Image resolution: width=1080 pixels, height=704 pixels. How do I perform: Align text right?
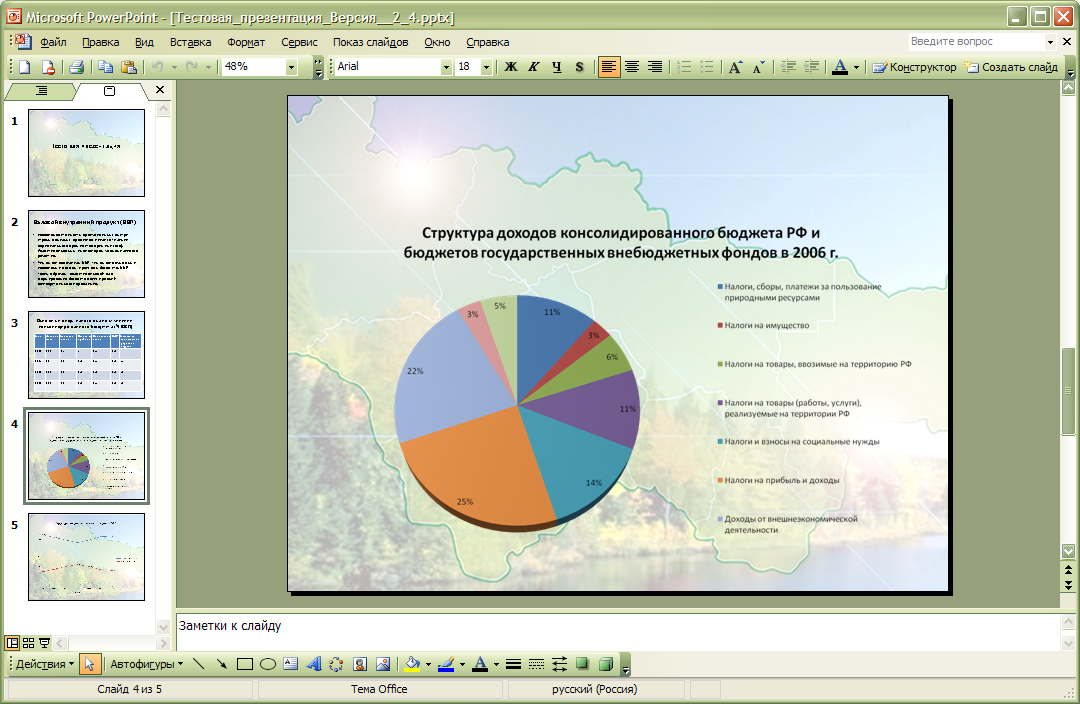tap(654, 67)
